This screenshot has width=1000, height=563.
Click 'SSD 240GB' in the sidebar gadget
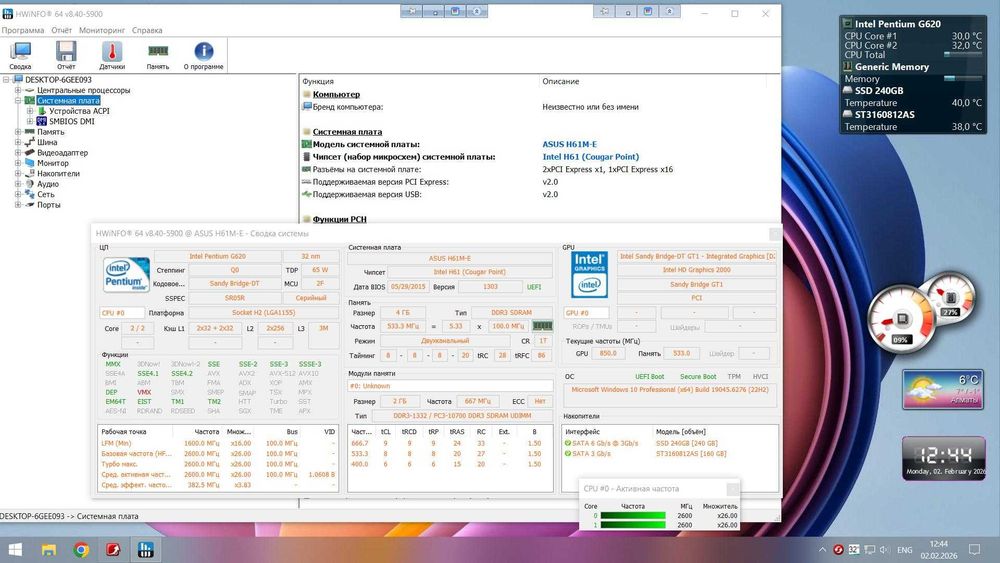click(x=879, y=91)
